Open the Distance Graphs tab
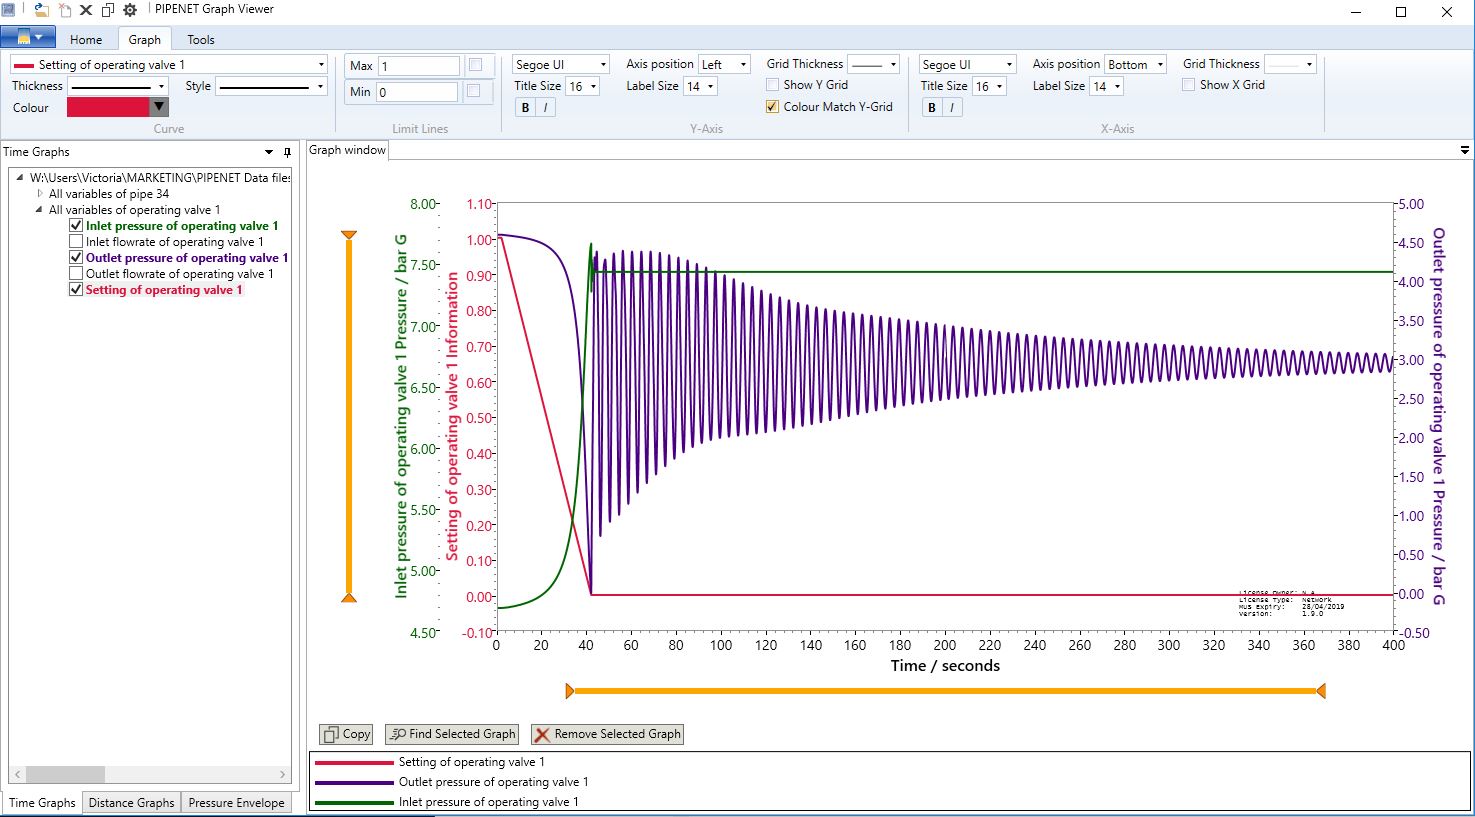 [131, 802]
